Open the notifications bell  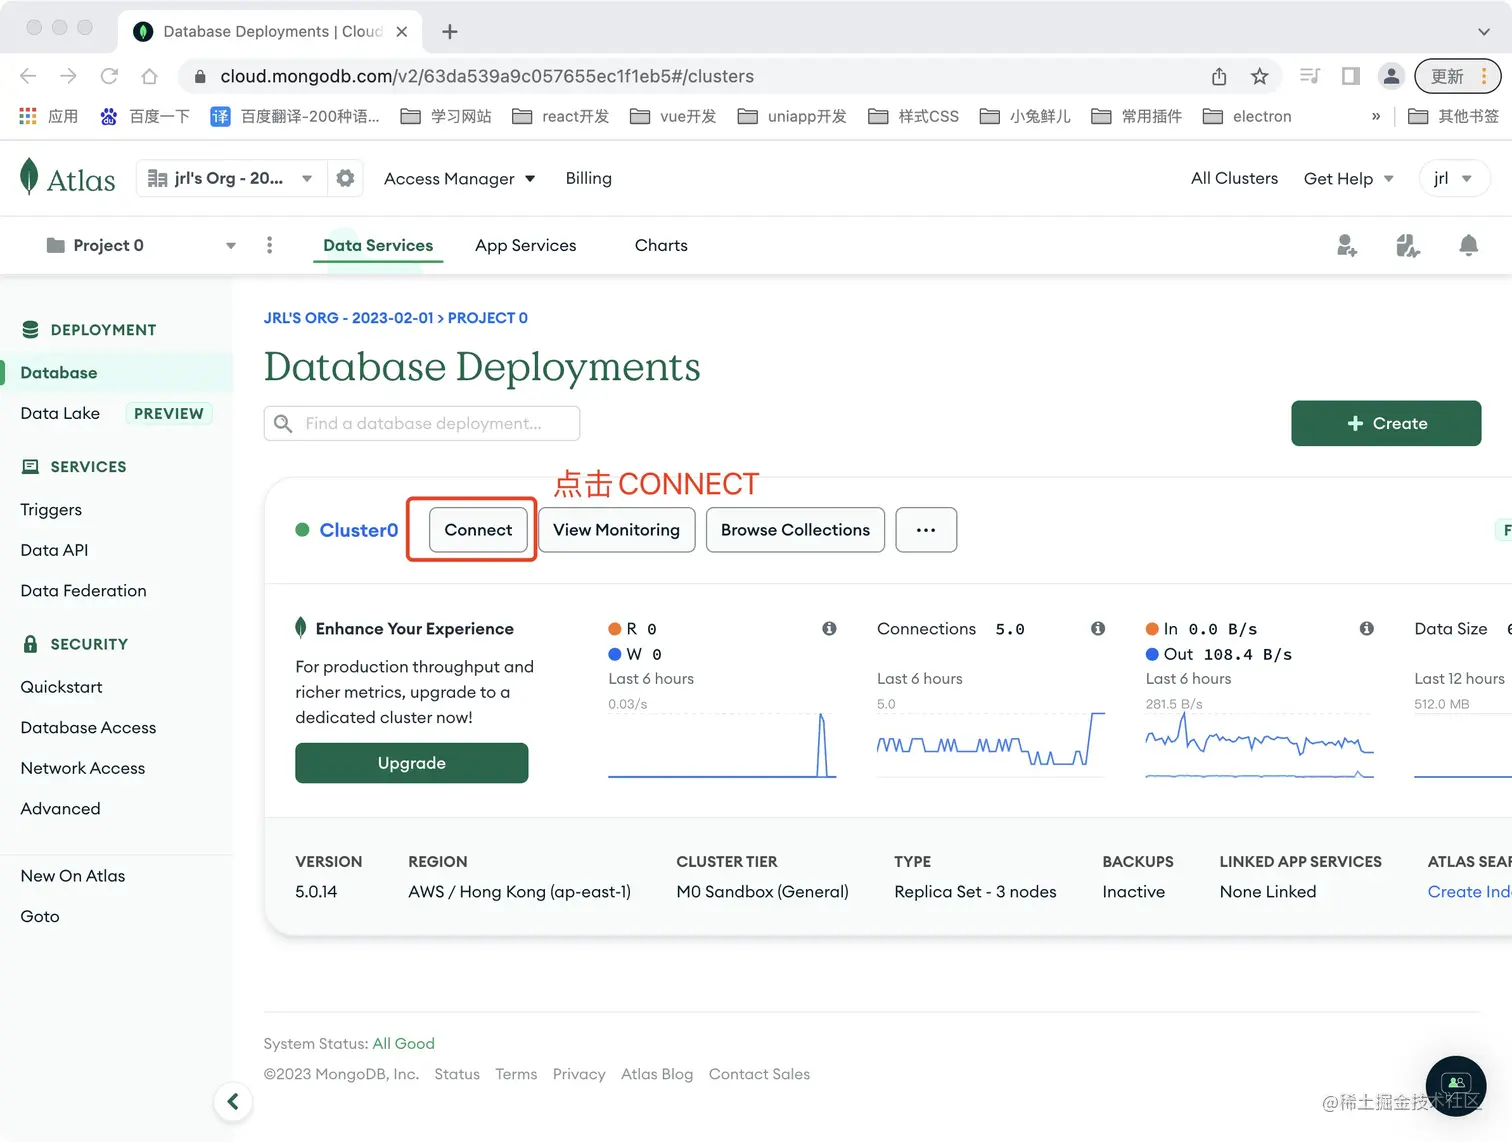pos(1468,245)
